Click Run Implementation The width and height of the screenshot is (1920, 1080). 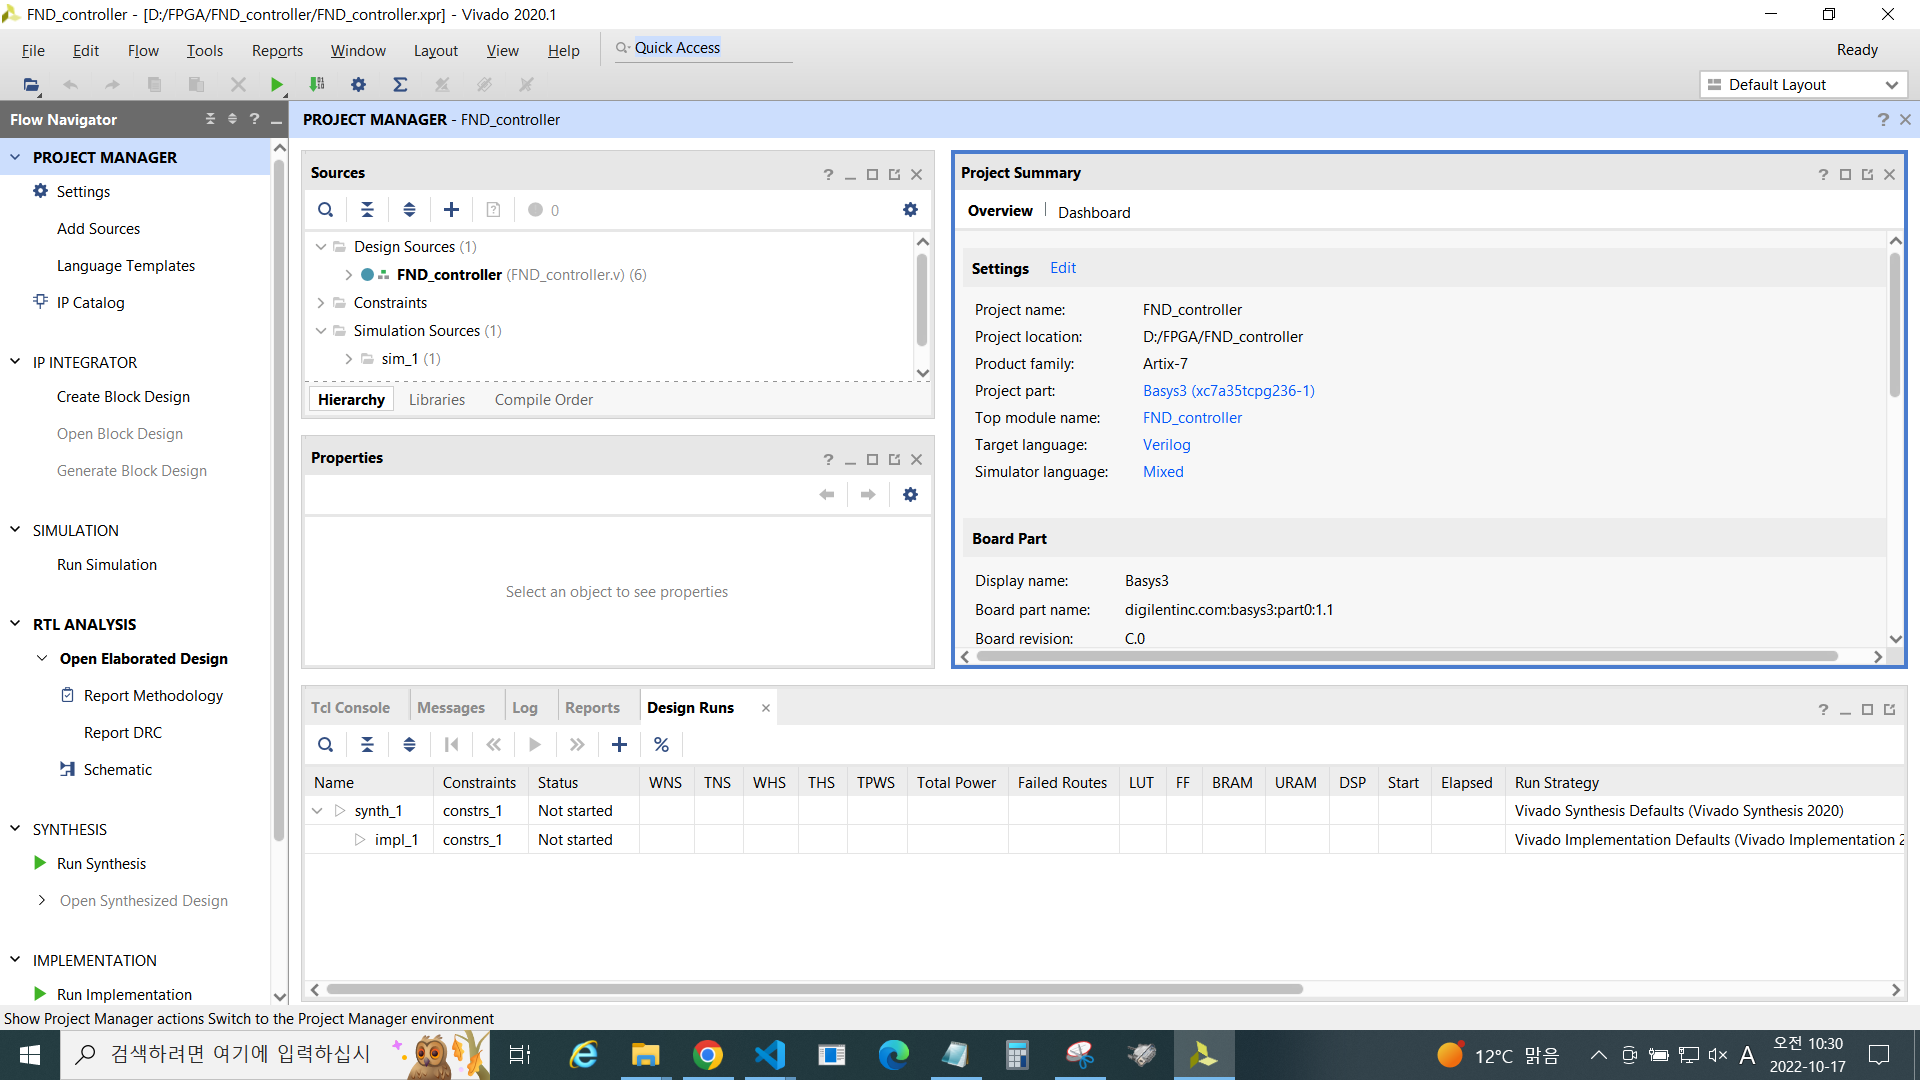124,994
